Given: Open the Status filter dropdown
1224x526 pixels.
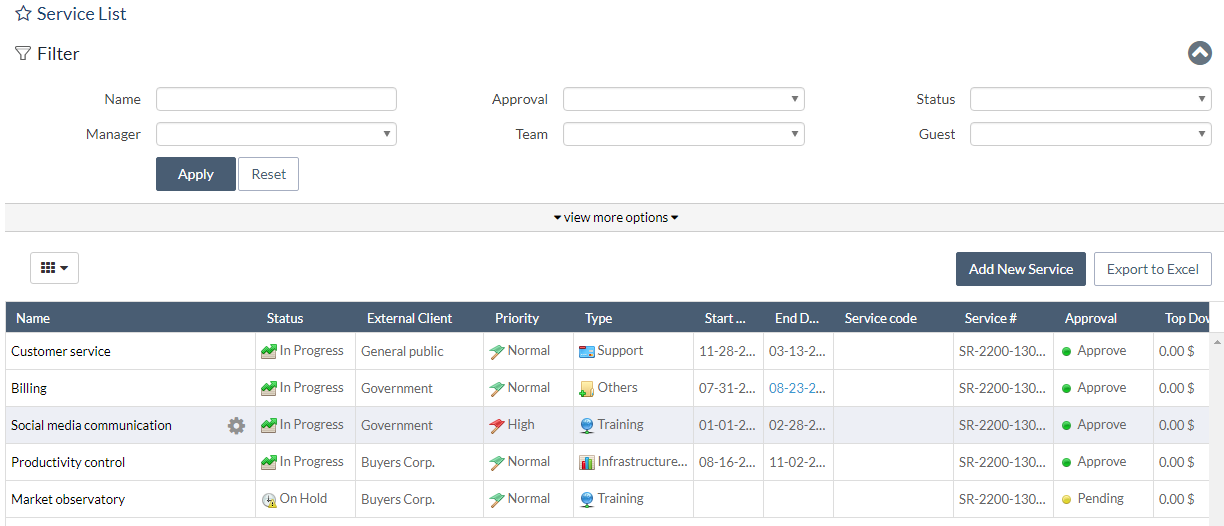Looking at the screenshot, I should (1091, 99).
